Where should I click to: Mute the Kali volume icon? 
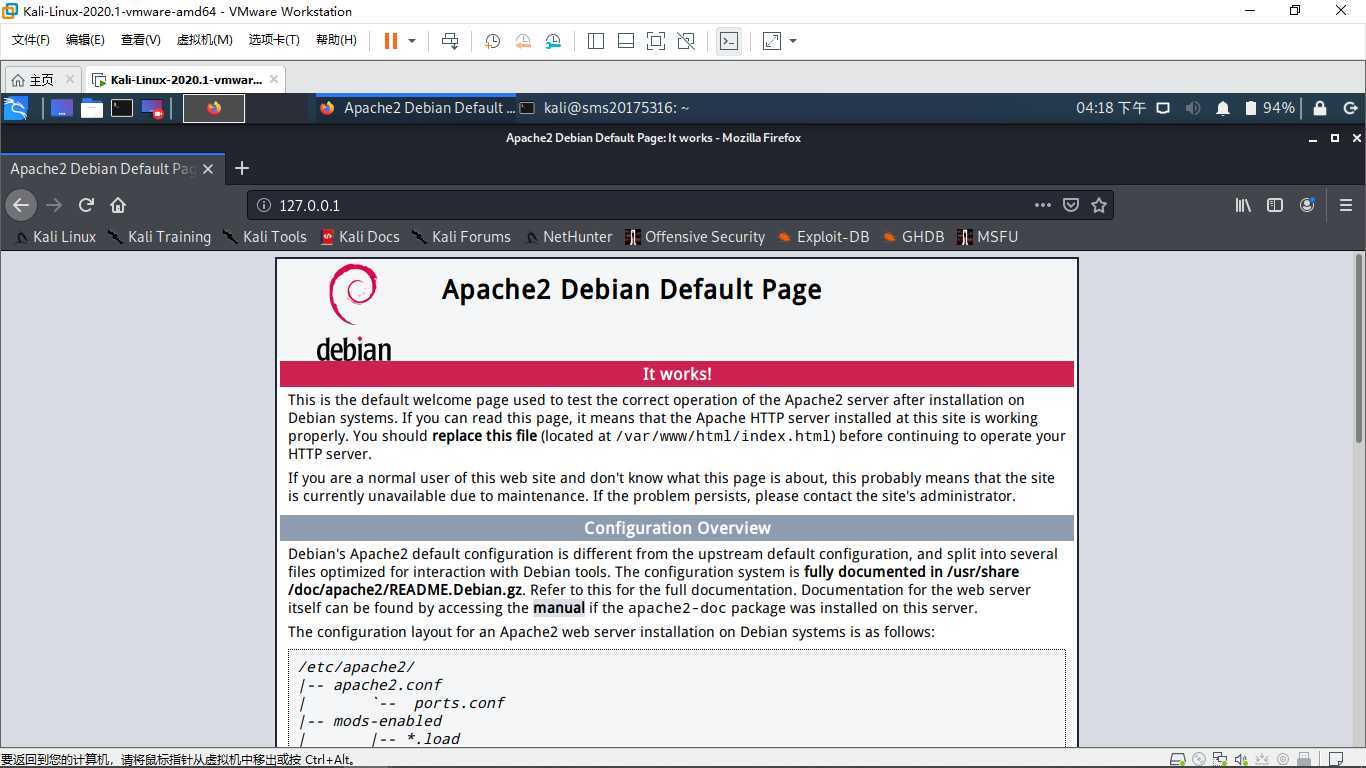coord(1193,108)
